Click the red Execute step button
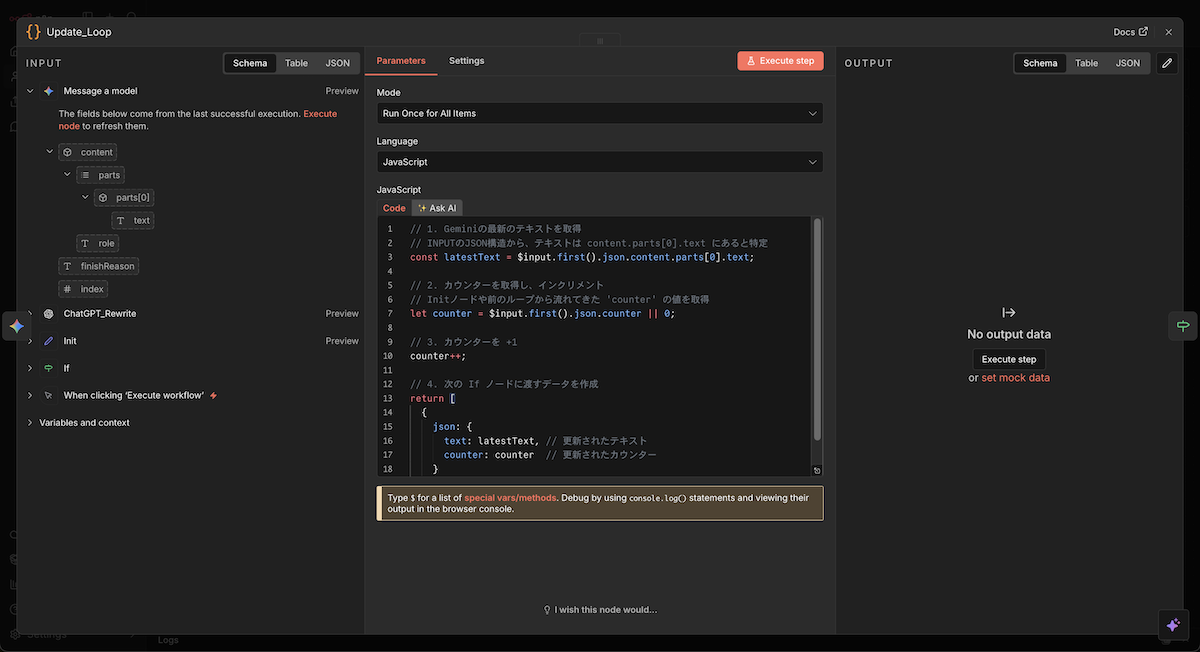Screen dimensions: 1200x652 click(x=780, y=61)
